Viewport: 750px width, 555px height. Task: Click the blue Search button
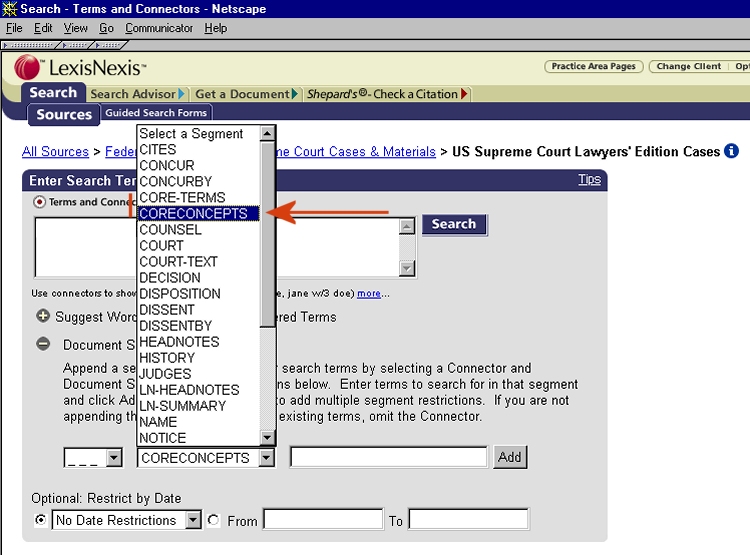coord(454,224)
